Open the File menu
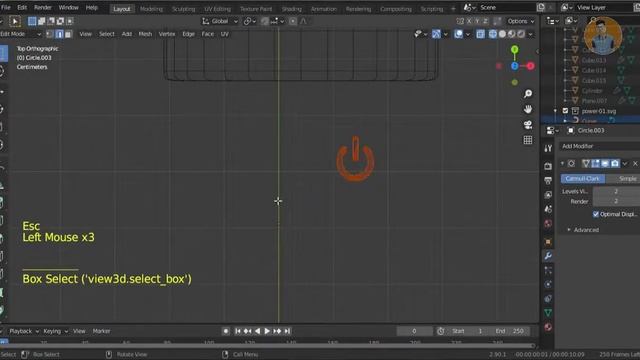640x360 pixels. coord(6,8)
